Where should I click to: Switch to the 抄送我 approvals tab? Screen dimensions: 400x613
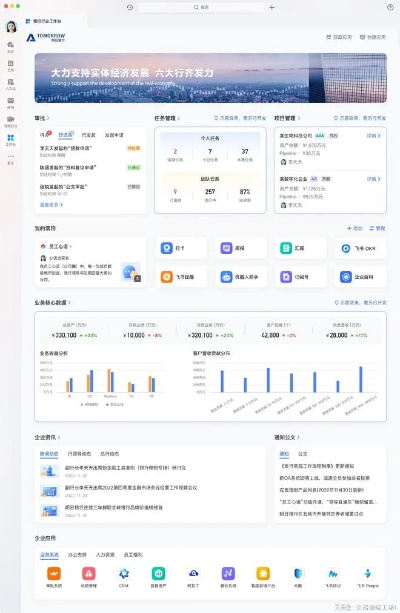66,135
